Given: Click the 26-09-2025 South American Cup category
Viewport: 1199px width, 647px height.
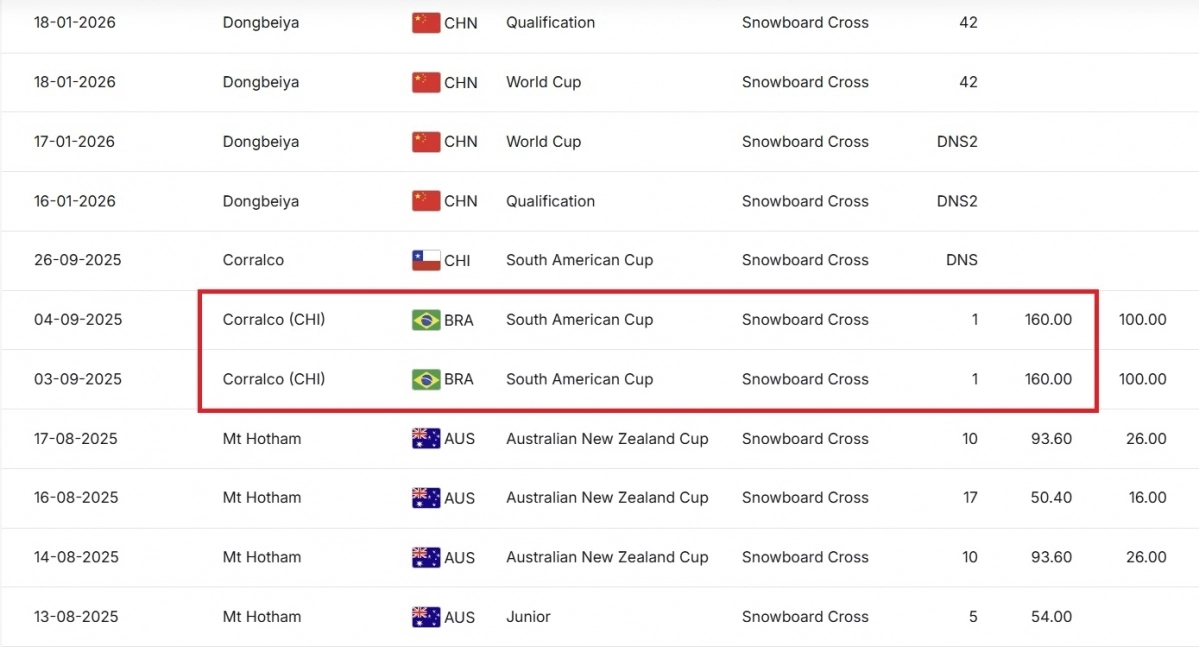Looking at the screenshot, I should click(579, 260).
